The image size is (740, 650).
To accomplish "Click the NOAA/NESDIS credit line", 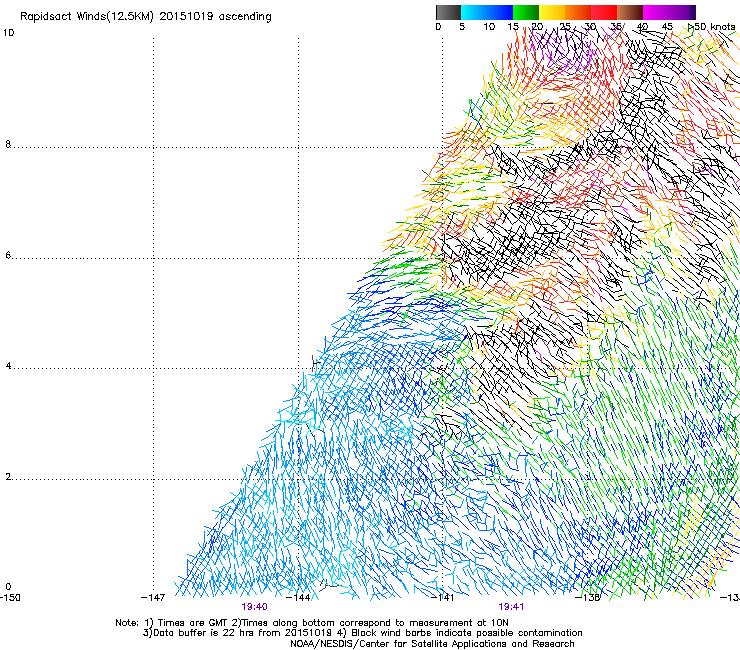I will coord(432,644).
